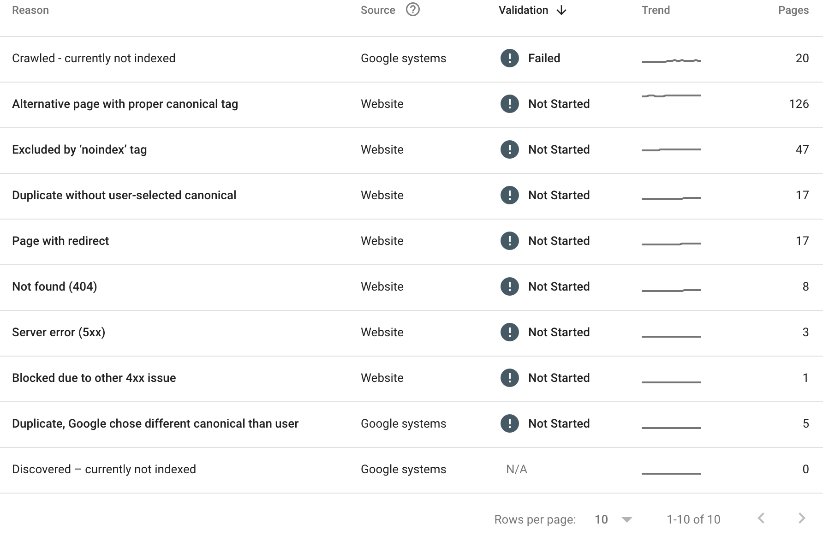Viewport: 823px width, 536px height.
Task: Open 'Discovered – currently not indexed' row
Action: pyautogui.click(x=104, y=469)
